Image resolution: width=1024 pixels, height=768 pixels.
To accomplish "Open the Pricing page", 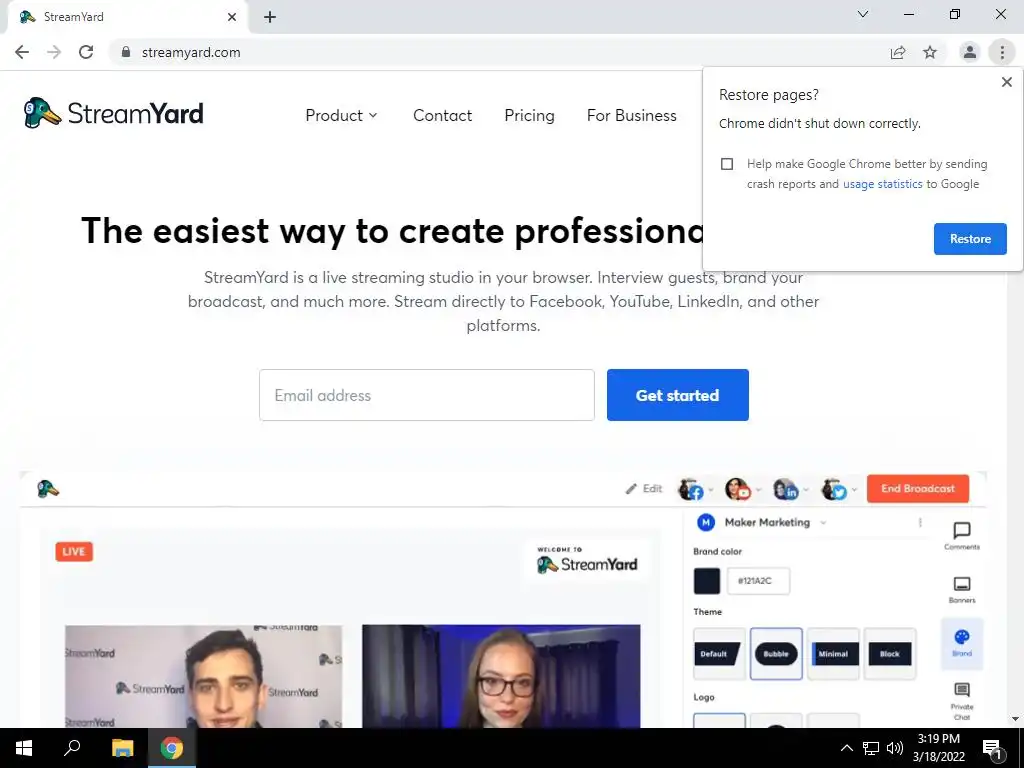I will [x=529, y=116].
